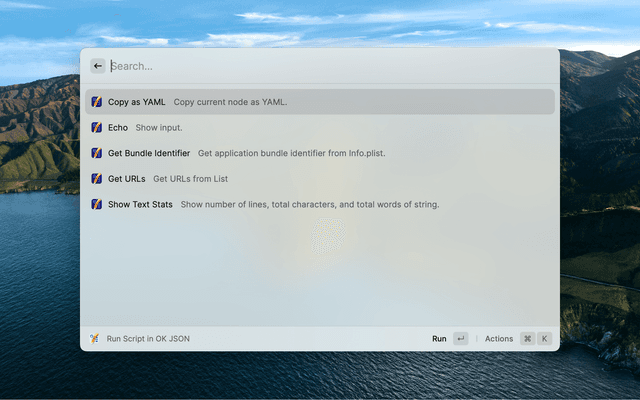Click the Get URLs script icon
Screen dimensions: 640x400
click(97, 179)
